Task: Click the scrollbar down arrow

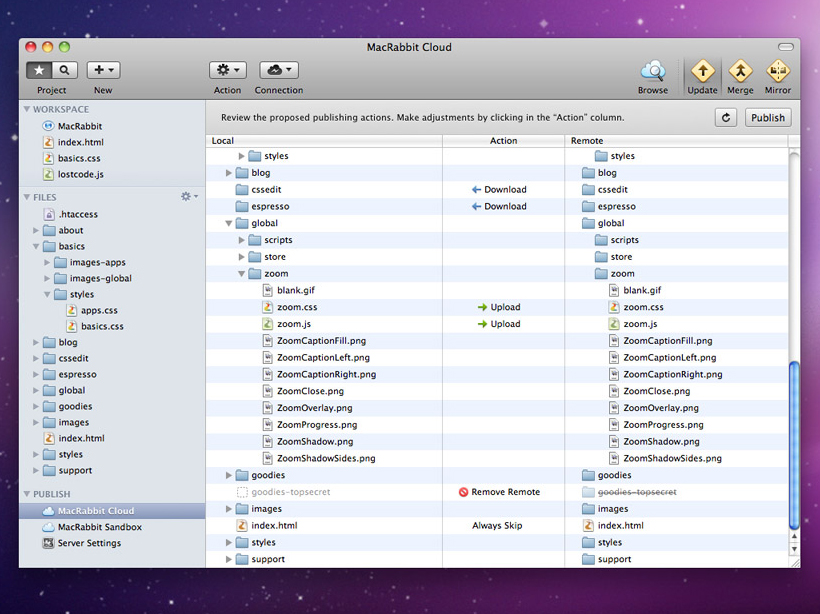Action: click(794, 549)
